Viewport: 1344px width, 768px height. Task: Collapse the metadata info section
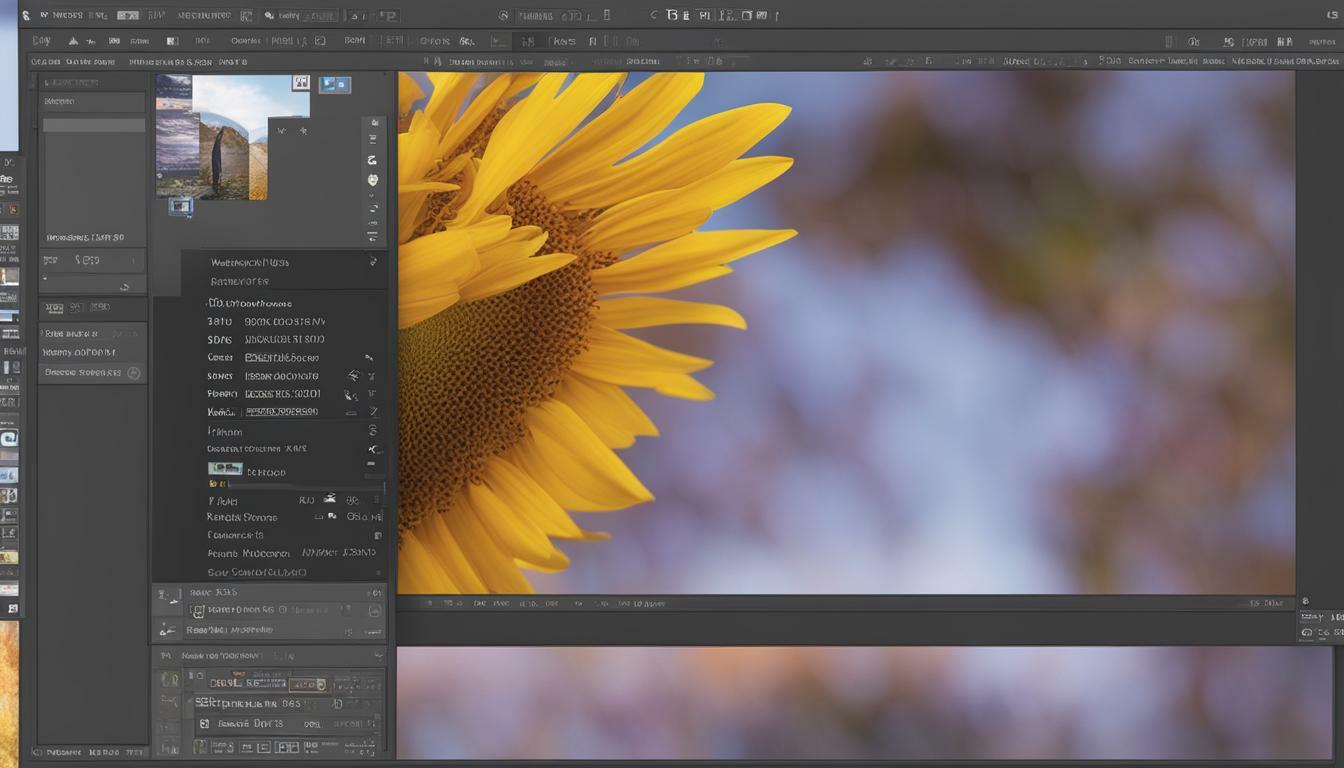coord(373,262)
